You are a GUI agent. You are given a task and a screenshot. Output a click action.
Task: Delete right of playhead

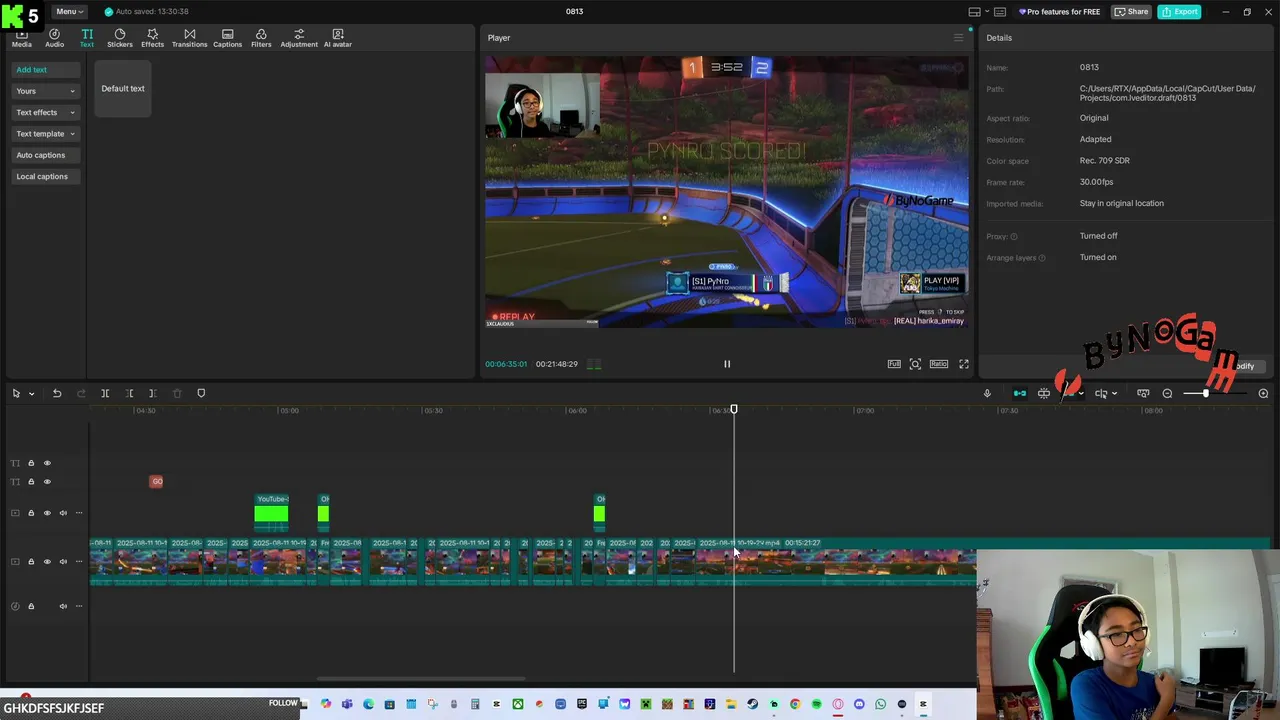coord(152,393)
